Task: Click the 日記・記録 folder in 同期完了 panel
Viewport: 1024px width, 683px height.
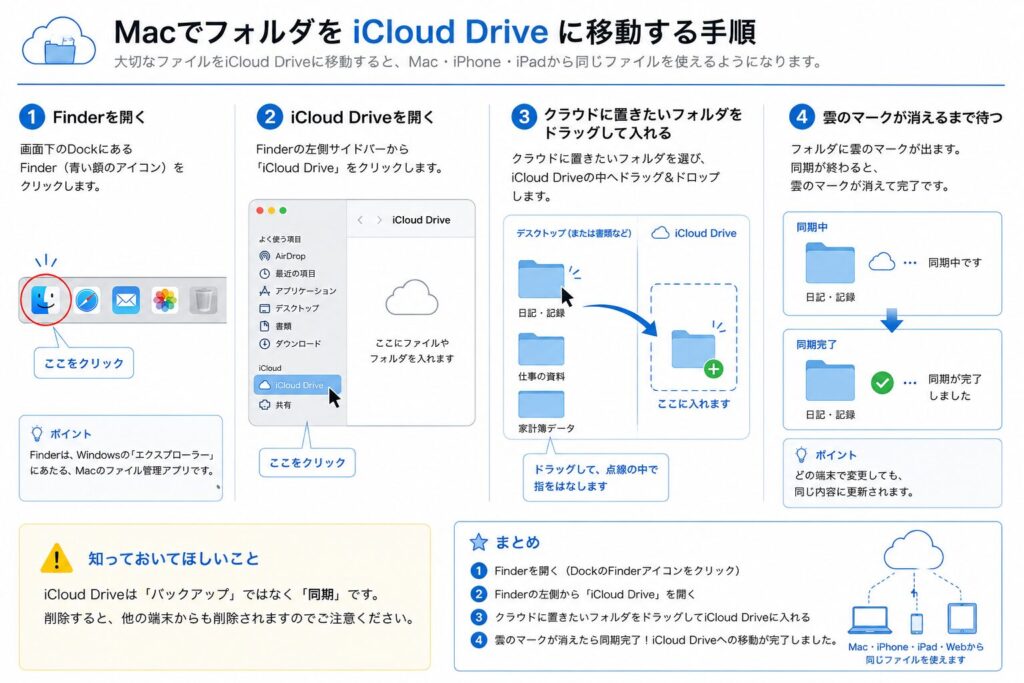Action: point(829,380)
